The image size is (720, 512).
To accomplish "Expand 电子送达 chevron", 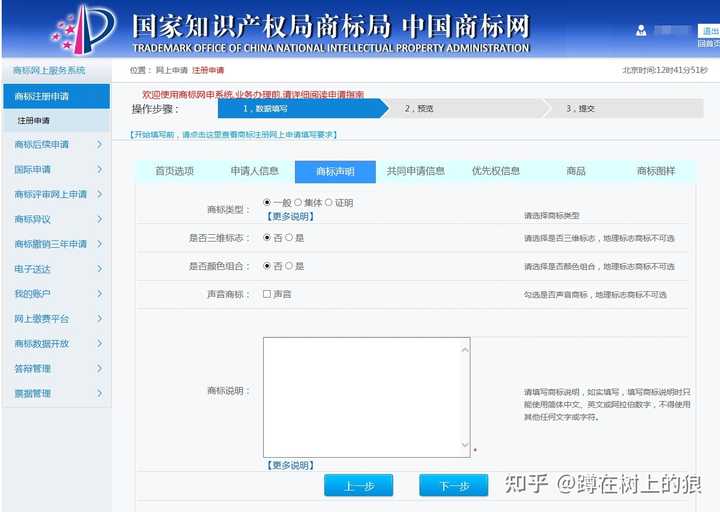I will tap(100, 269).
